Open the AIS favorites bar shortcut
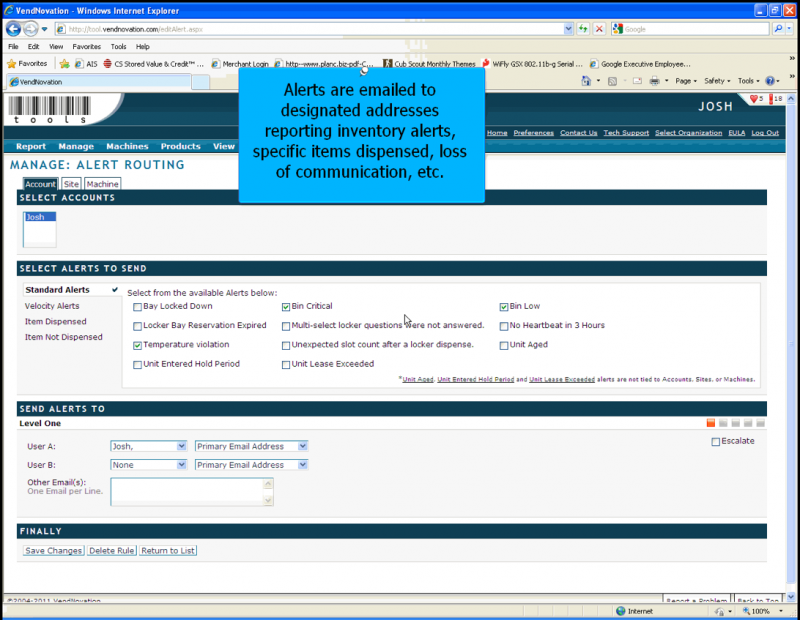The height and width of the screenshot is (620, 800). coord(86,64)
